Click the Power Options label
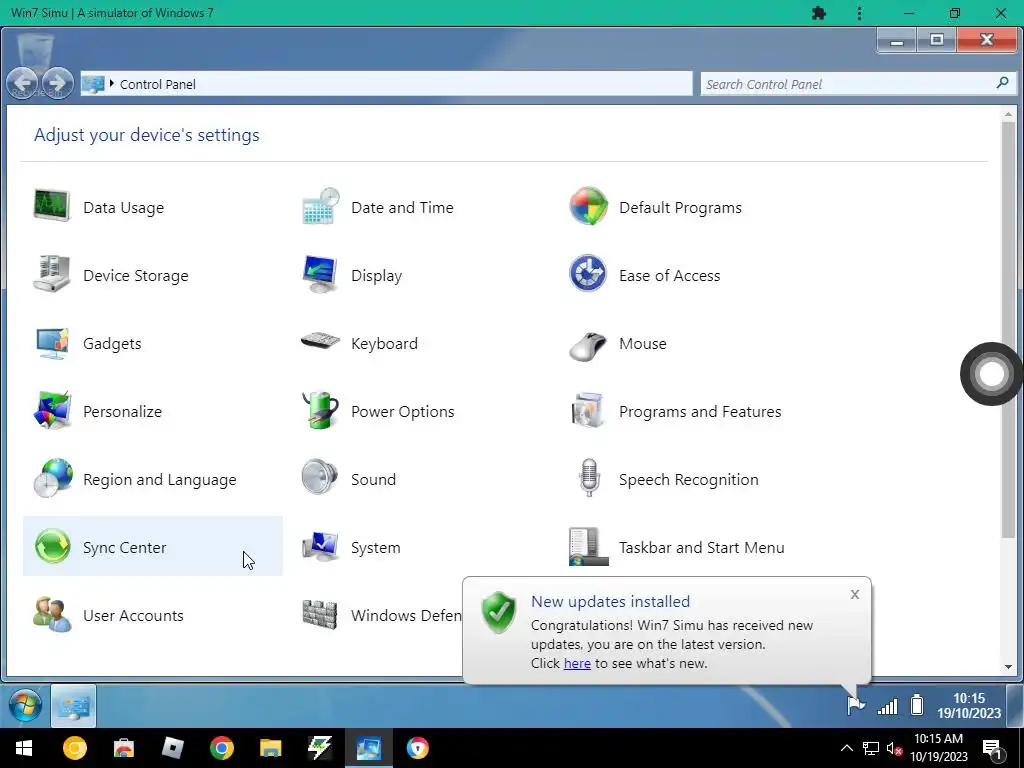Image resolution: width=1024 pixels, height=768 pixels. point(402,411)
